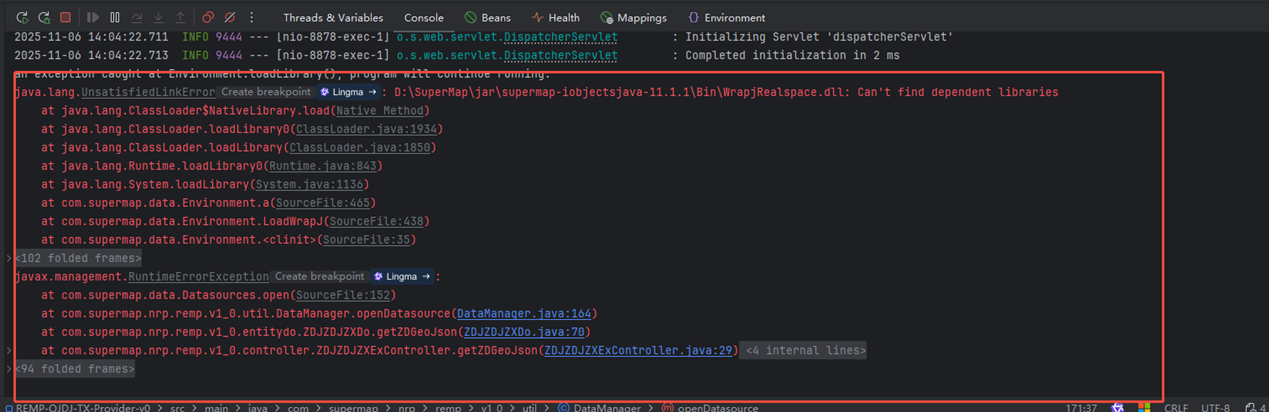This screenshot has width=1269, height=412.
Task: Expand the 4 internal lines
Action: [804, 351]
